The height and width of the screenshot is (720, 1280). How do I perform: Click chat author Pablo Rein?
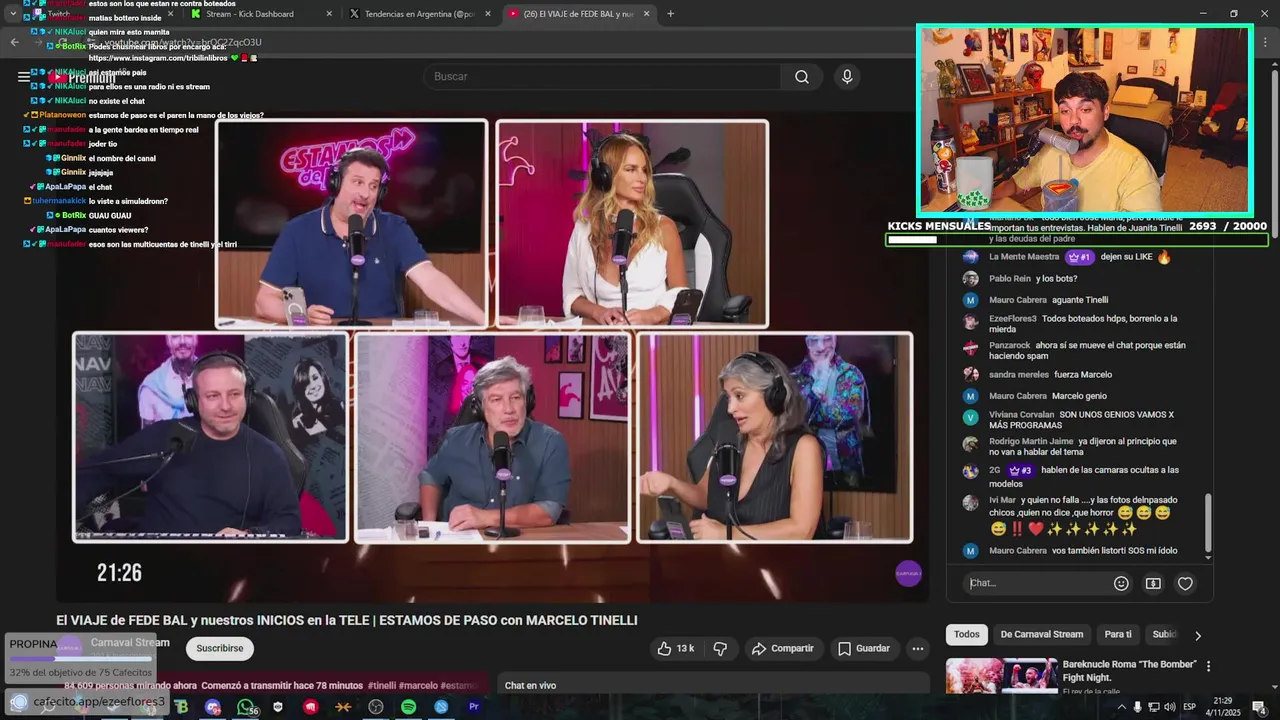(1009, 279)
